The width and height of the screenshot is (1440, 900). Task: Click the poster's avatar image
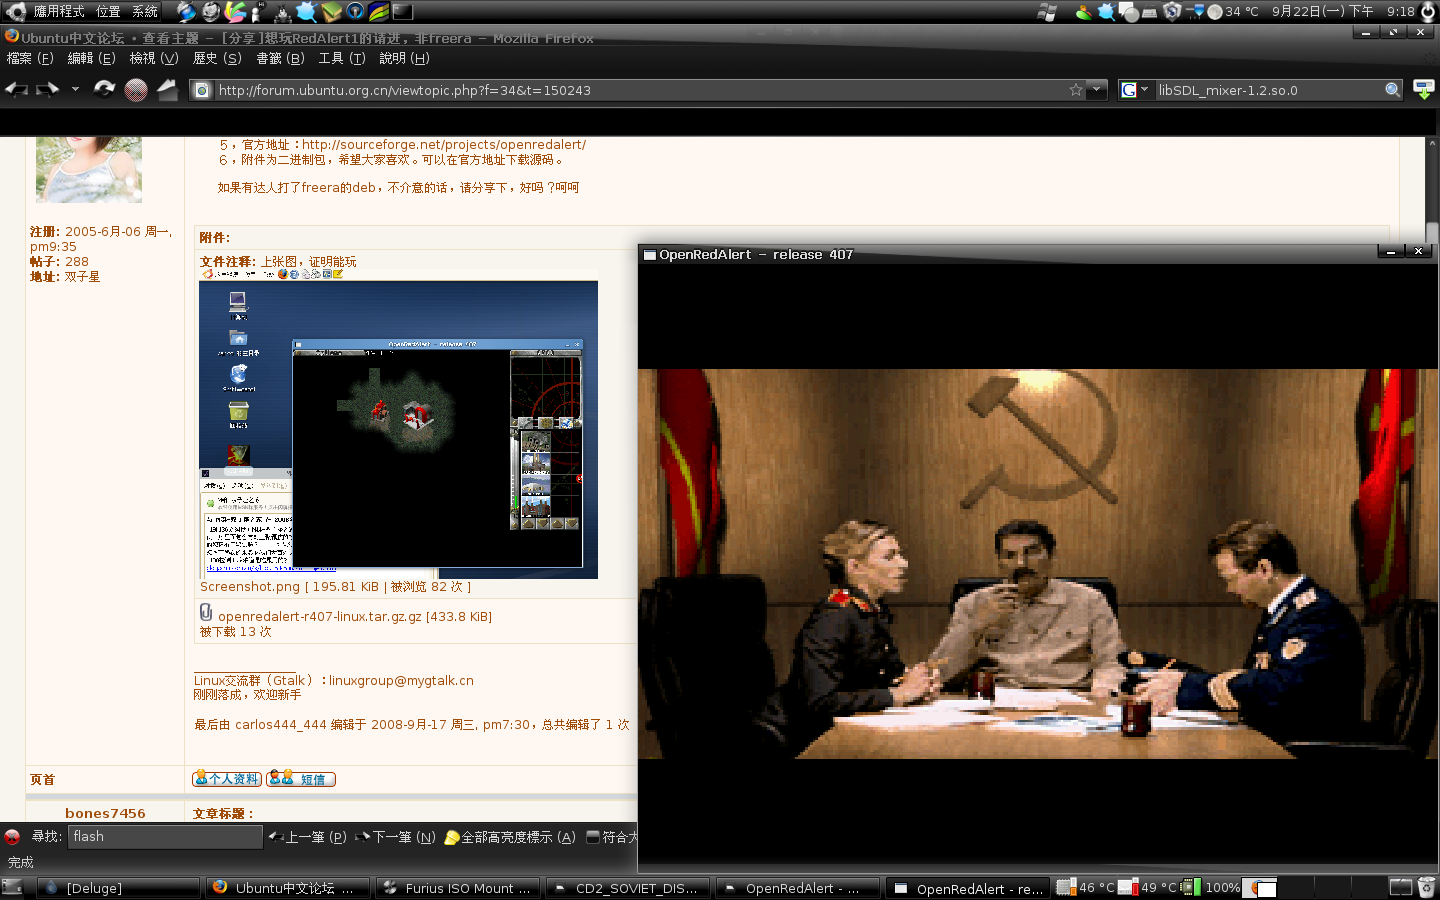(x=89, y=170)
